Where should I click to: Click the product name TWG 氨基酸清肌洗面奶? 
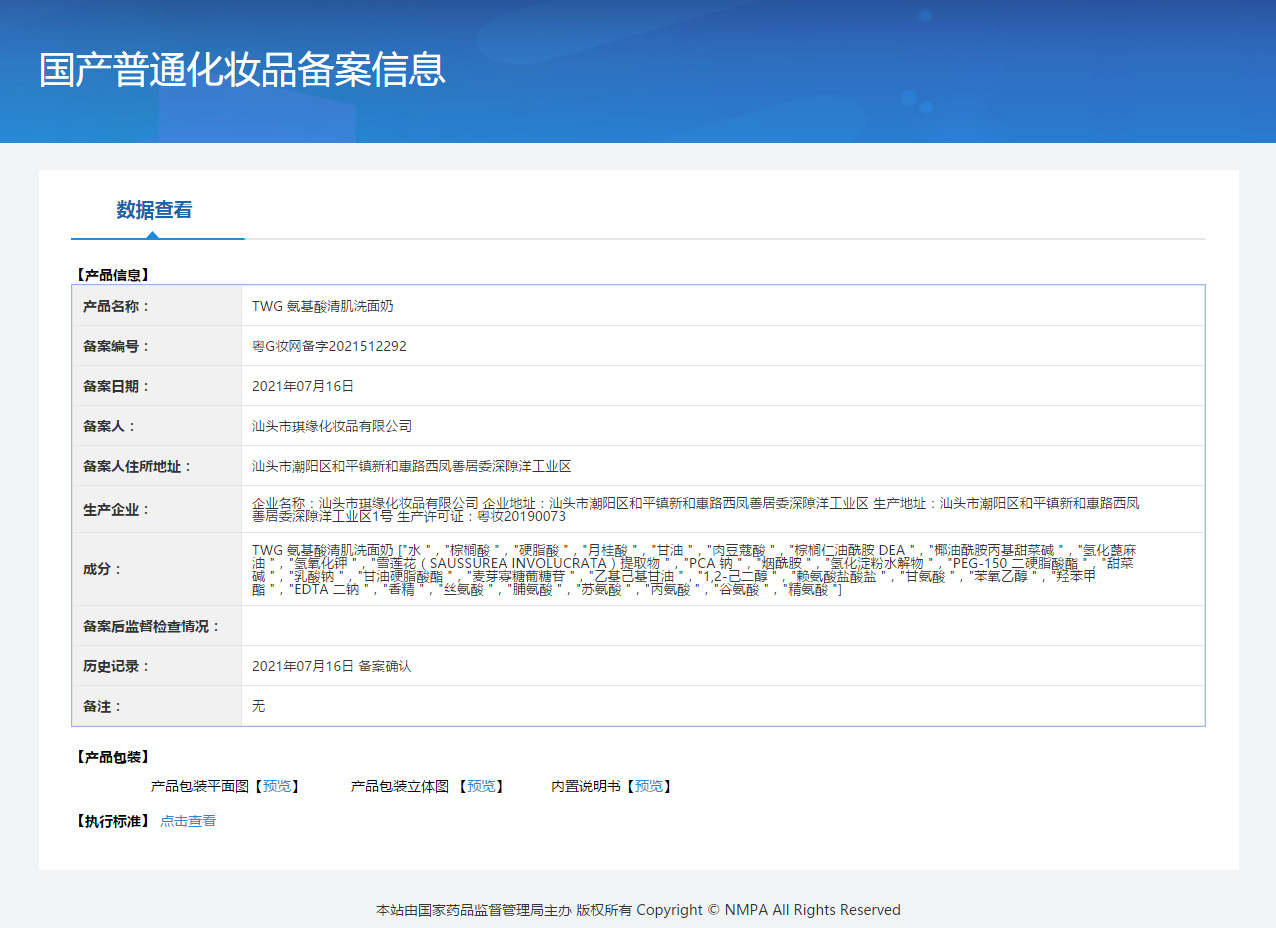point(323,306)
